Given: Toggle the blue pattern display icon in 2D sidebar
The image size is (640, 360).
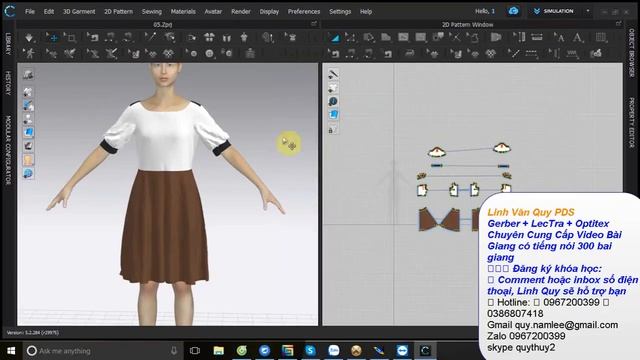Looking at the screenshot, I should (333, 115).
